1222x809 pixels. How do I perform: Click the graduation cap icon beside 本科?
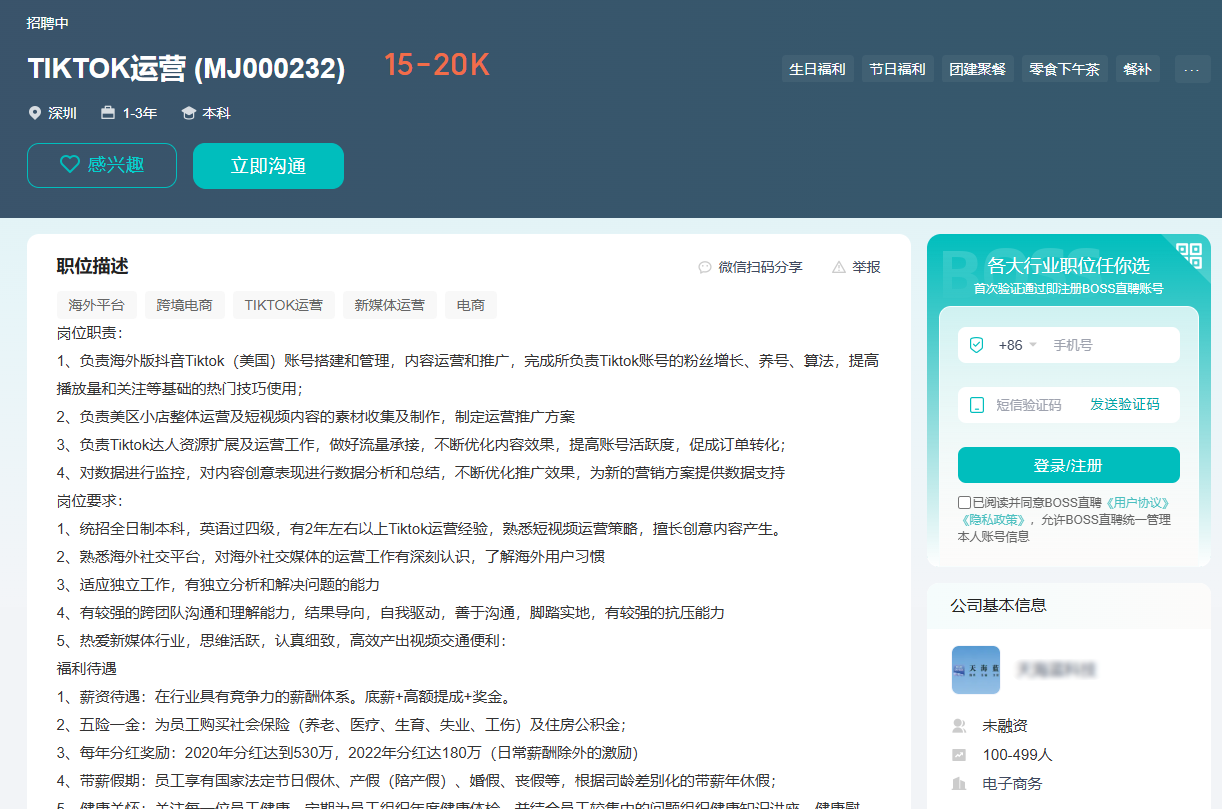click(188, 113)
